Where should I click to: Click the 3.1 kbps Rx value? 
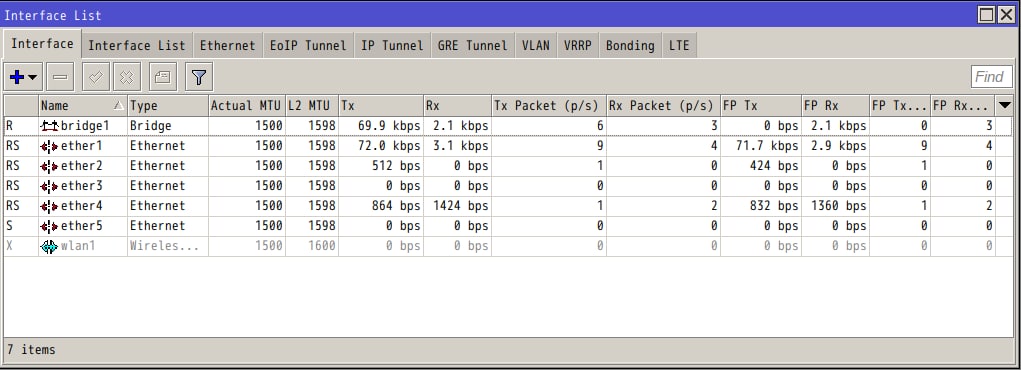[x=460, y=146]
